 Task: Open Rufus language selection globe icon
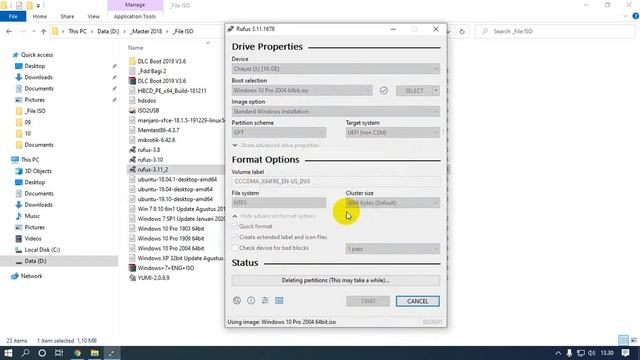click(237, 301)
